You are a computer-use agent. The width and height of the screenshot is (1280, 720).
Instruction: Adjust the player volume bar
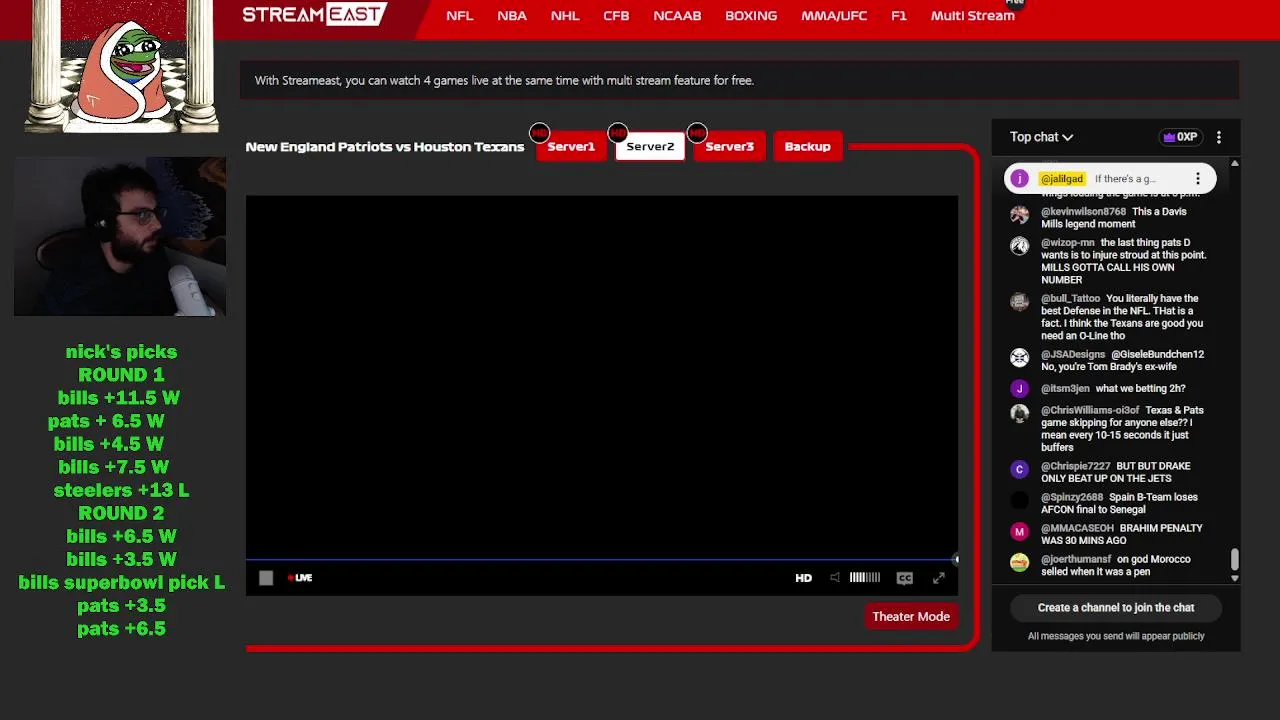pos(865,578)
